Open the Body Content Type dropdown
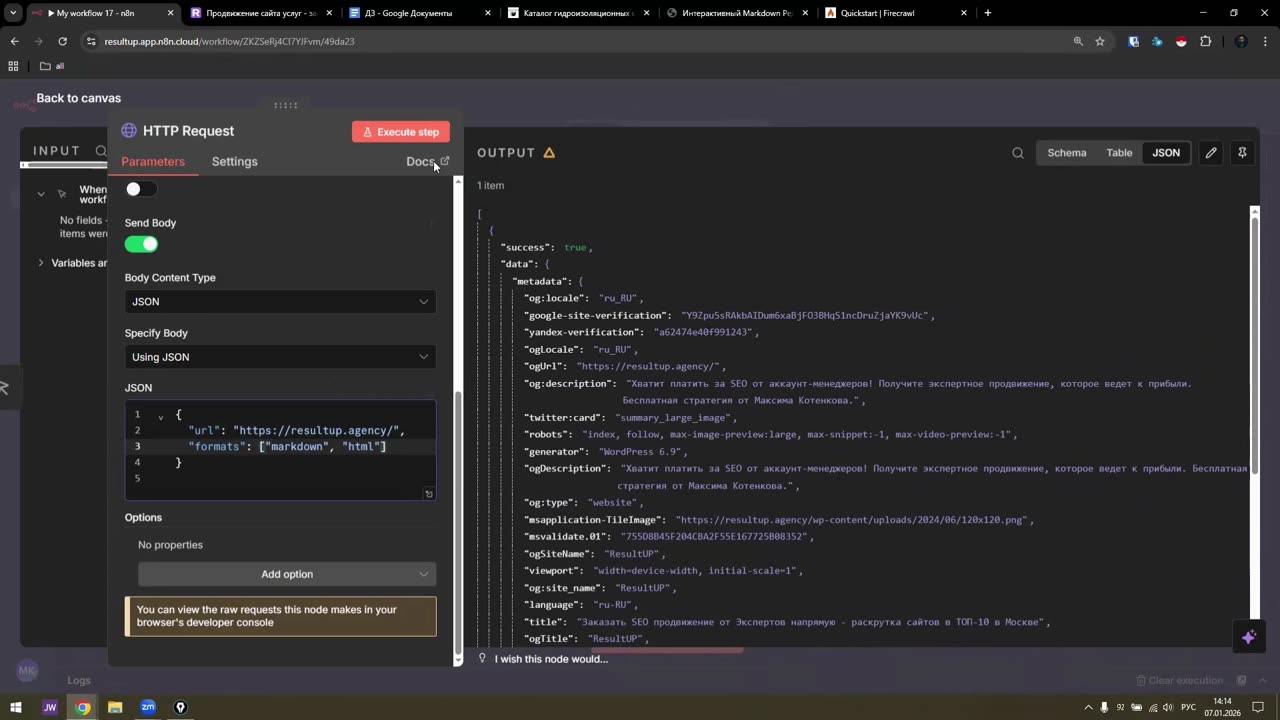1280x720 pixels. pyautogui.click(x=280, y=301)
